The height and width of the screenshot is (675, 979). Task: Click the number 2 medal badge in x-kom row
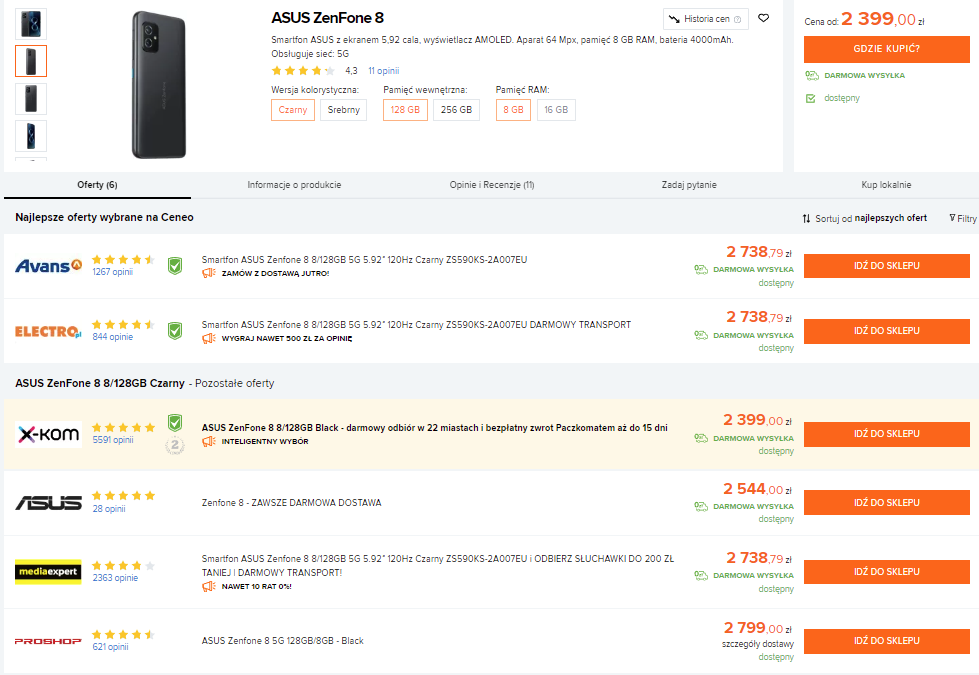175,445
